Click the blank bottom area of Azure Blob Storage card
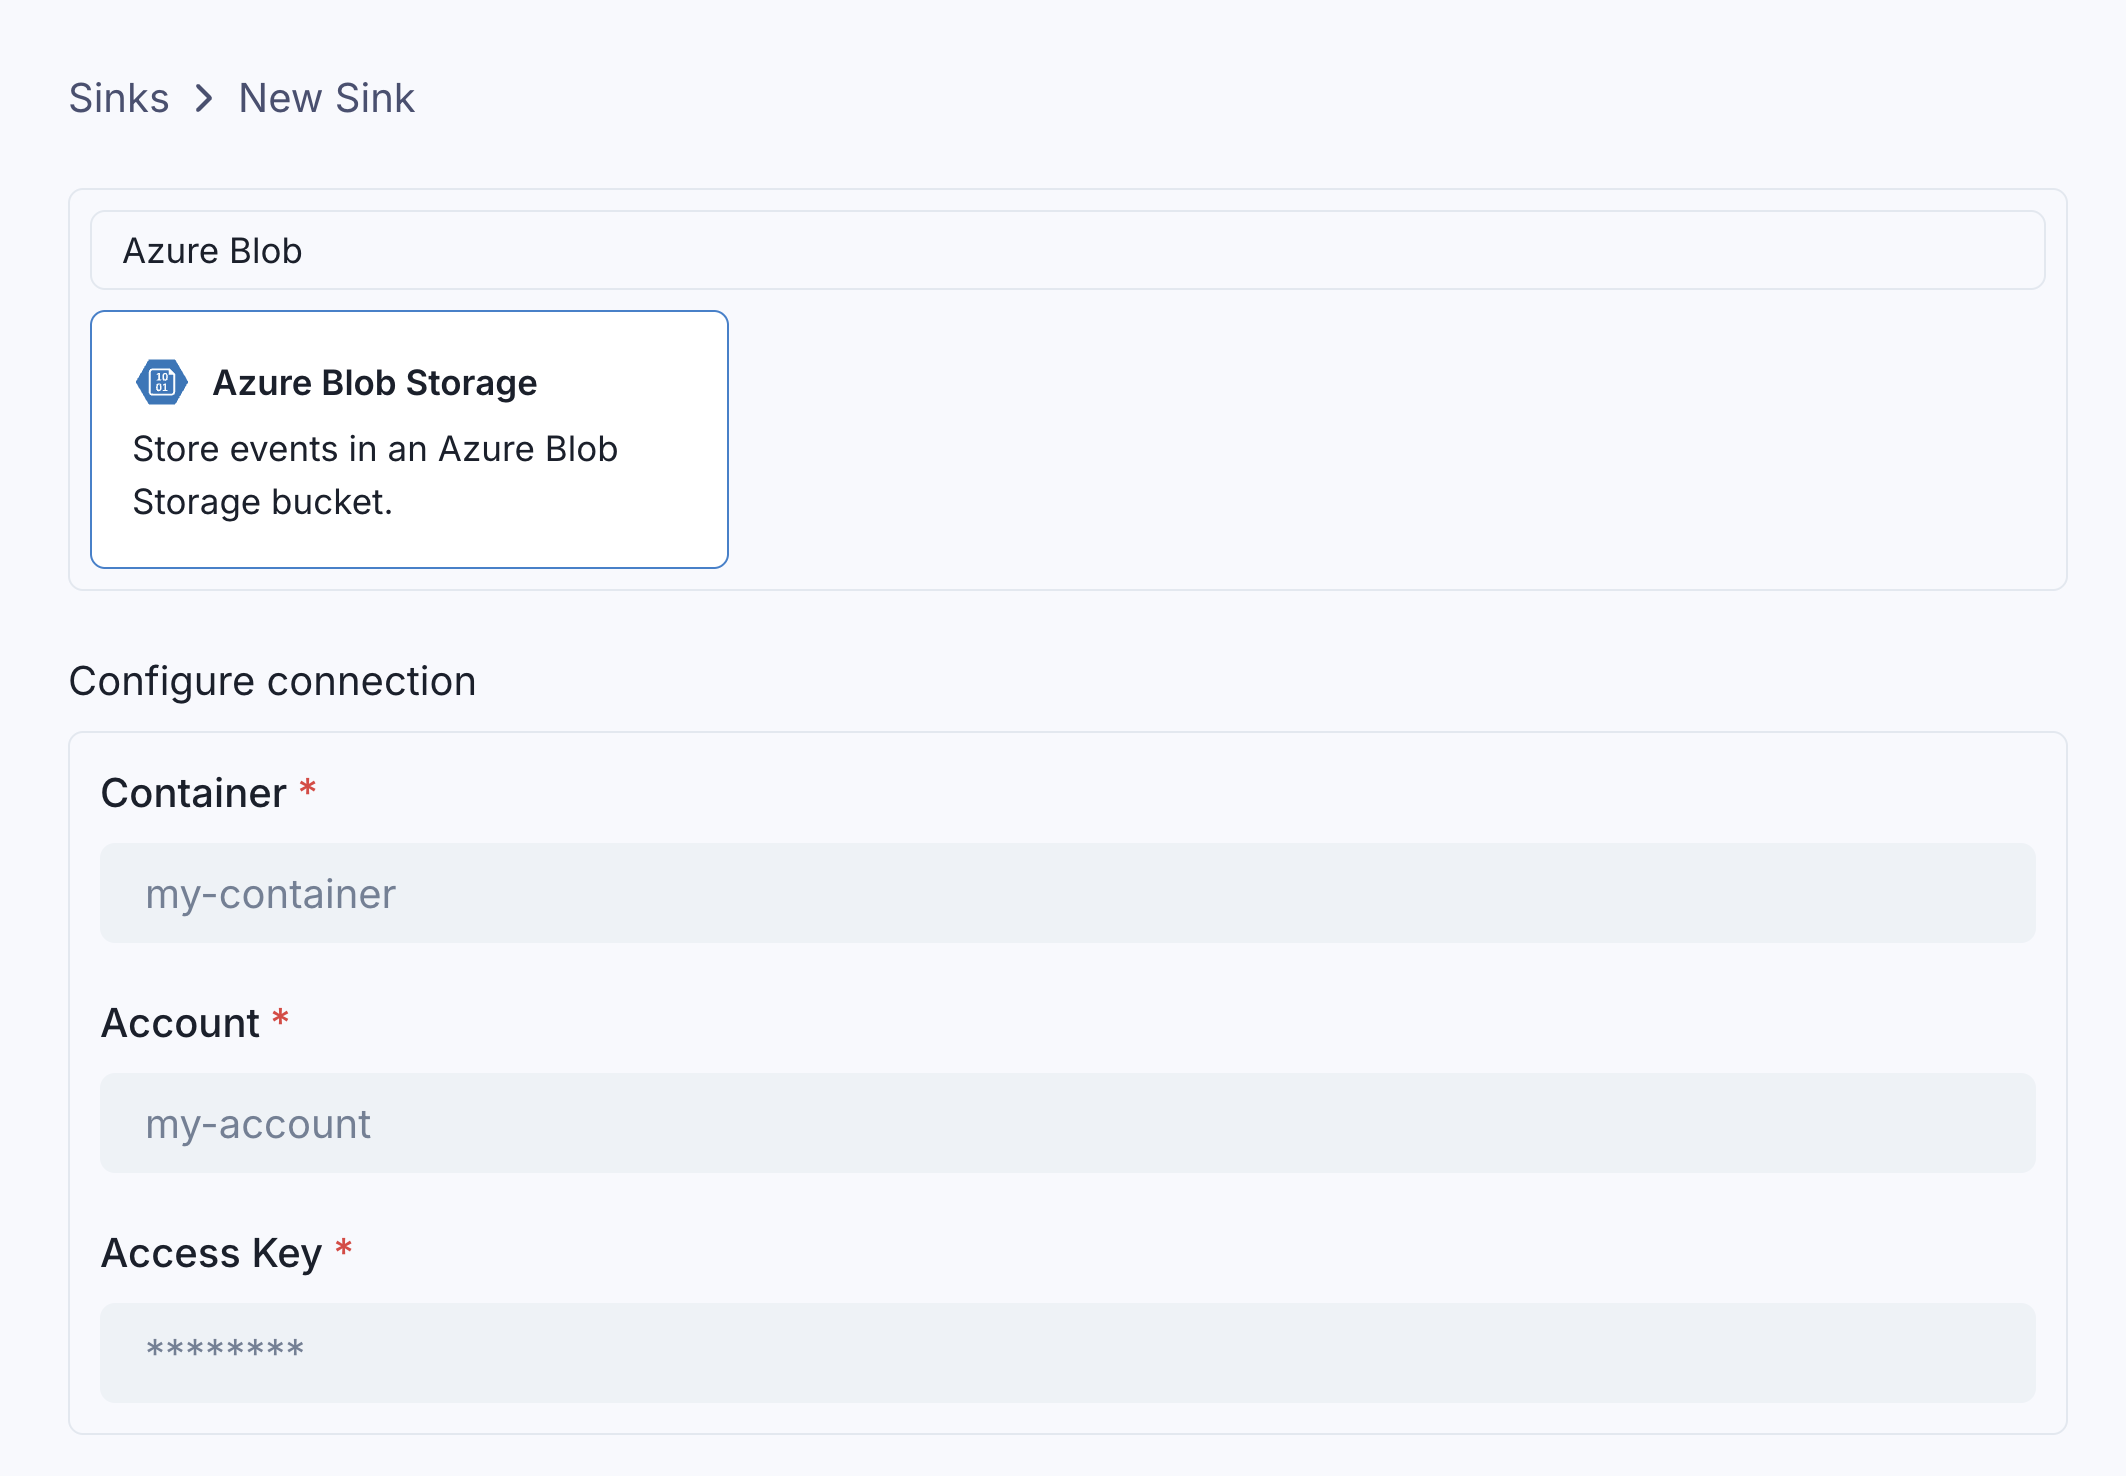Screen dimensions: 2126x1476 pyautogui.click(x=409, y=543)
